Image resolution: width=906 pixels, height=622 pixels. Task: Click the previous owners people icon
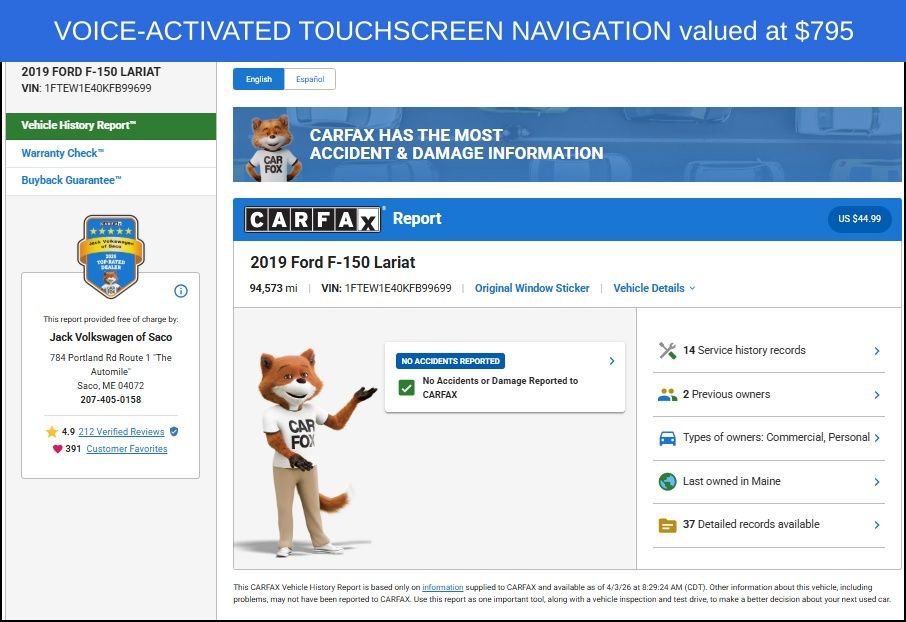coord(668,395)
